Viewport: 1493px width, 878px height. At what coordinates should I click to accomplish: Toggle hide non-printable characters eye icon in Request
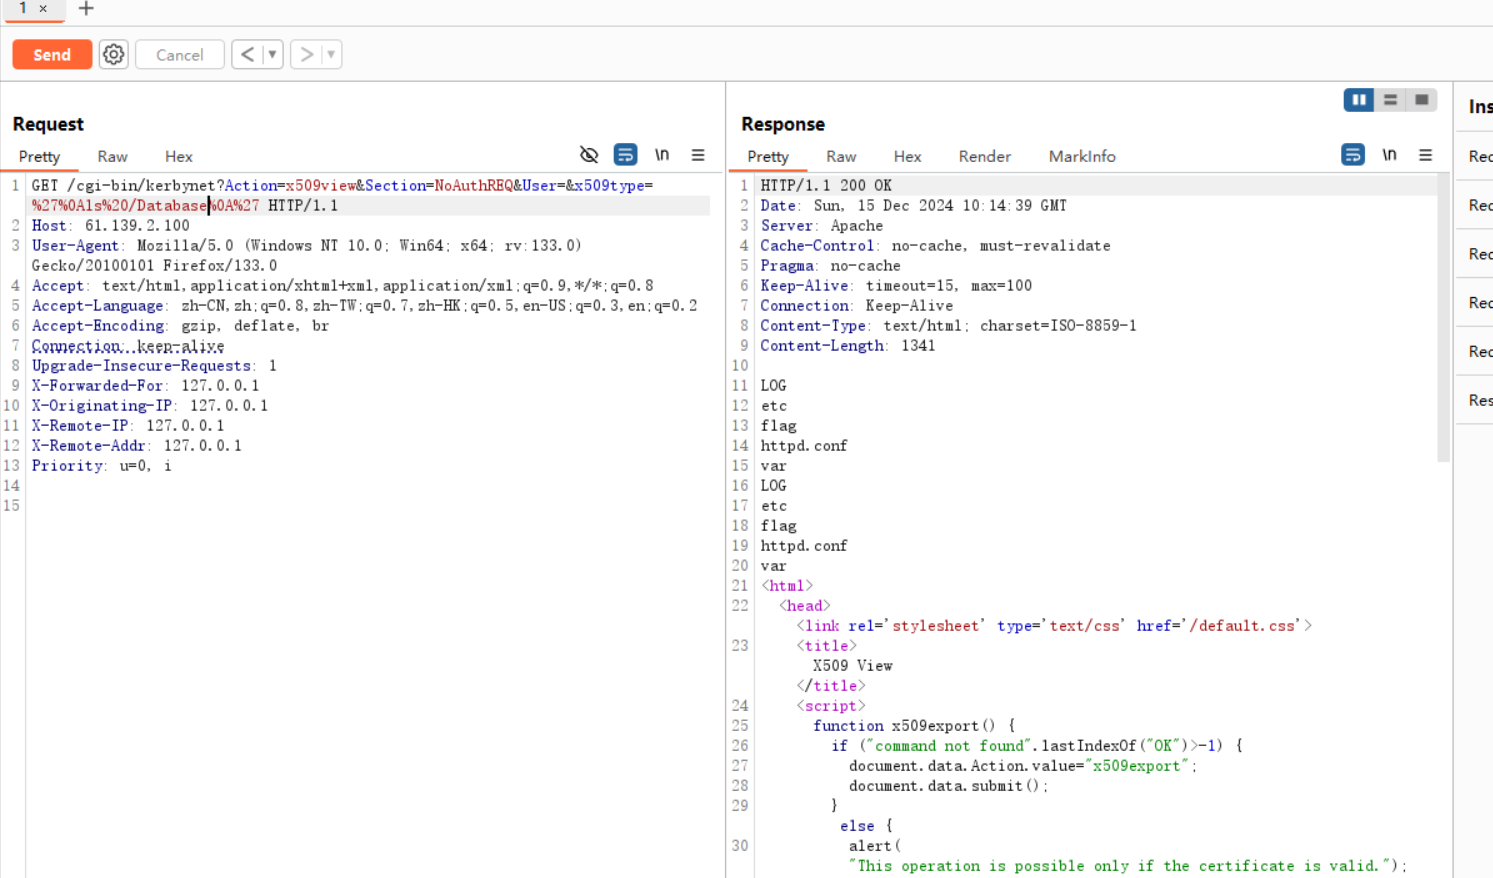589,155
